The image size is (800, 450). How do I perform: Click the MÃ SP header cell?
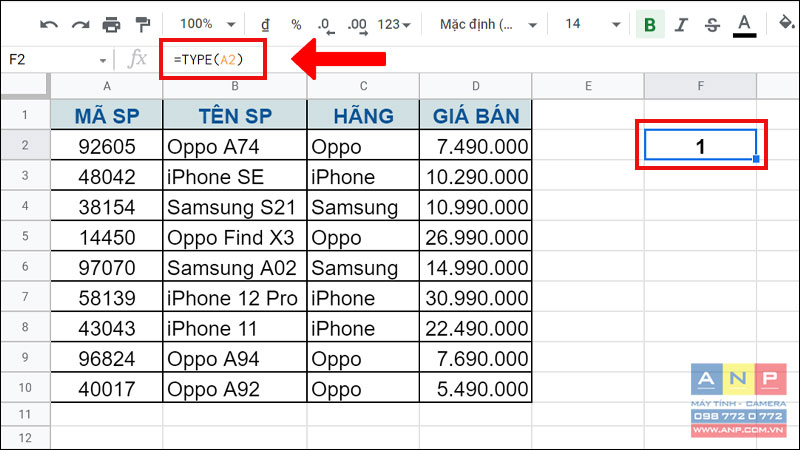point(107,115)
